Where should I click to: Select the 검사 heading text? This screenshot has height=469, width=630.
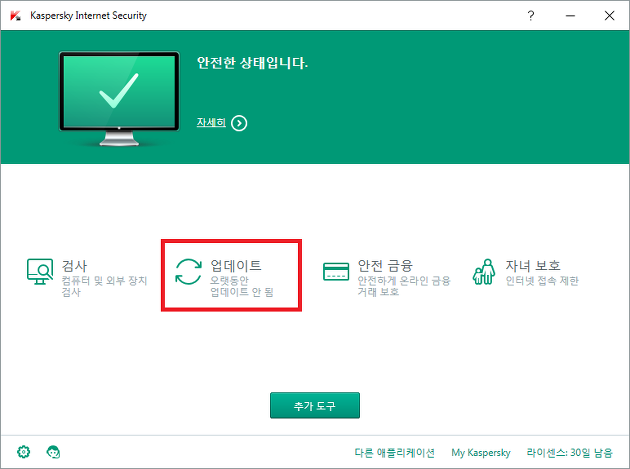tap(74, 266)
